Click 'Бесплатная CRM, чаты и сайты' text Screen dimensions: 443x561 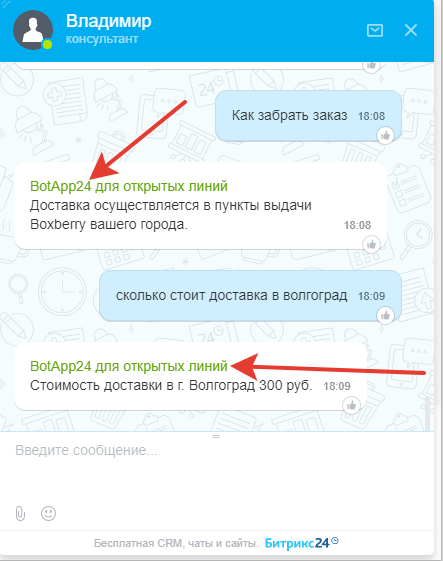point(176,543)
